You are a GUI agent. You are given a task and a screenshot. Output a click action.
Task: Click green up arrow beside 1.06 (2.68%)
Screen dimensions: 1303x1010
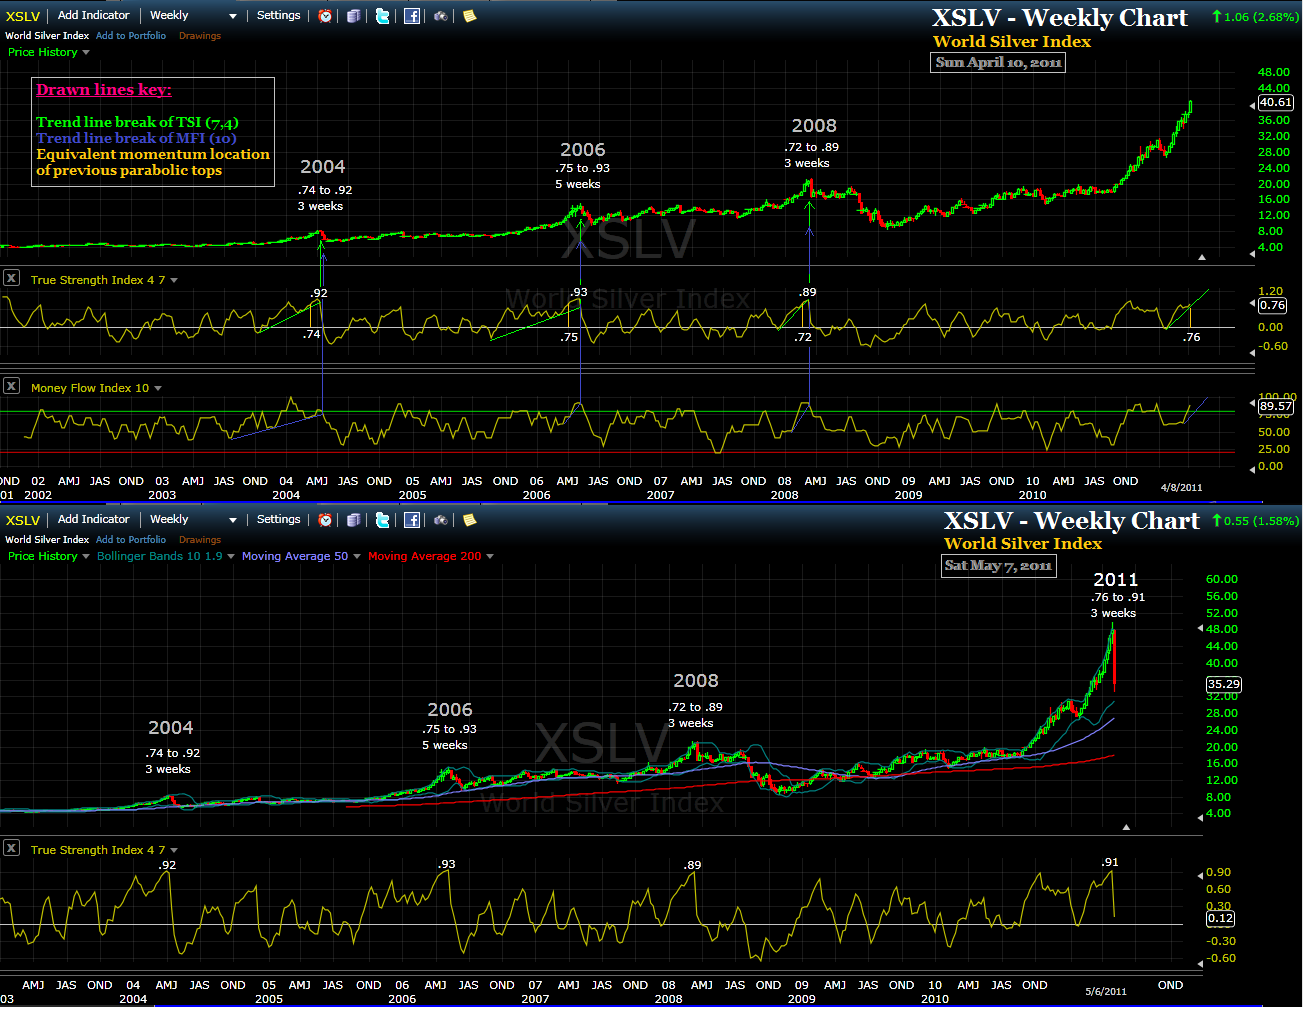point(1216,17)
